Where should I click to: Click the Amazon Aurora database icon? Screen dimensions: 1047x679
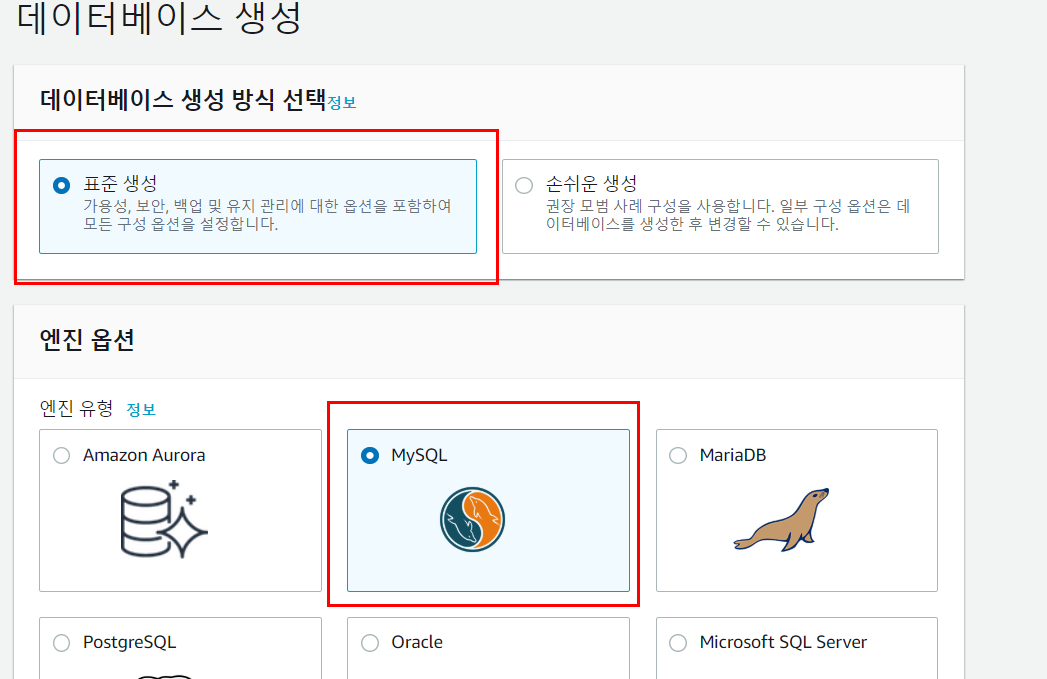click(x=164, y=519)
